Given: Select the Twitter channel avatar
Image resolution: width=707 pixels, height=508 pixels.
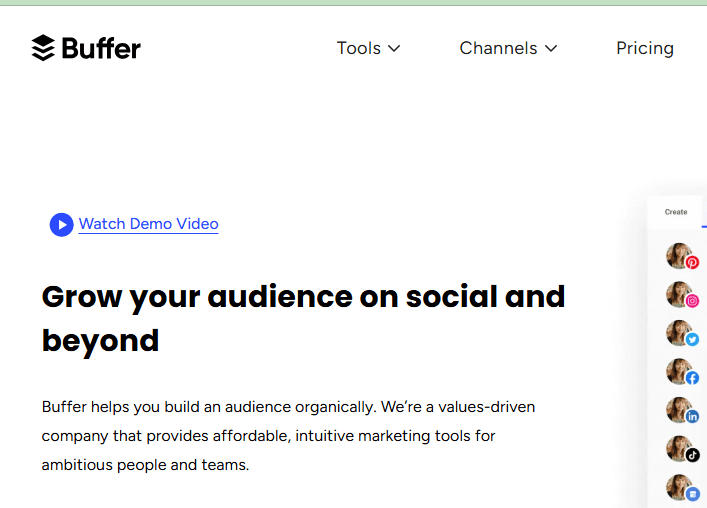Looking at the screenshot, I should tap(682, 334).
